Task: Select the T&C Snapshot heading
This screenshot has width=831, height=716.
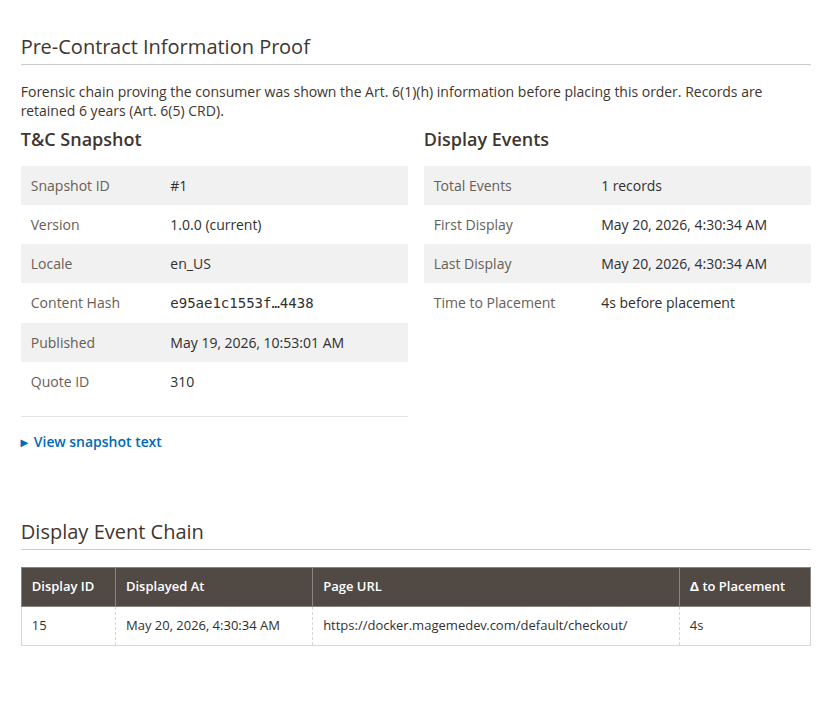Action: point(81,140)
